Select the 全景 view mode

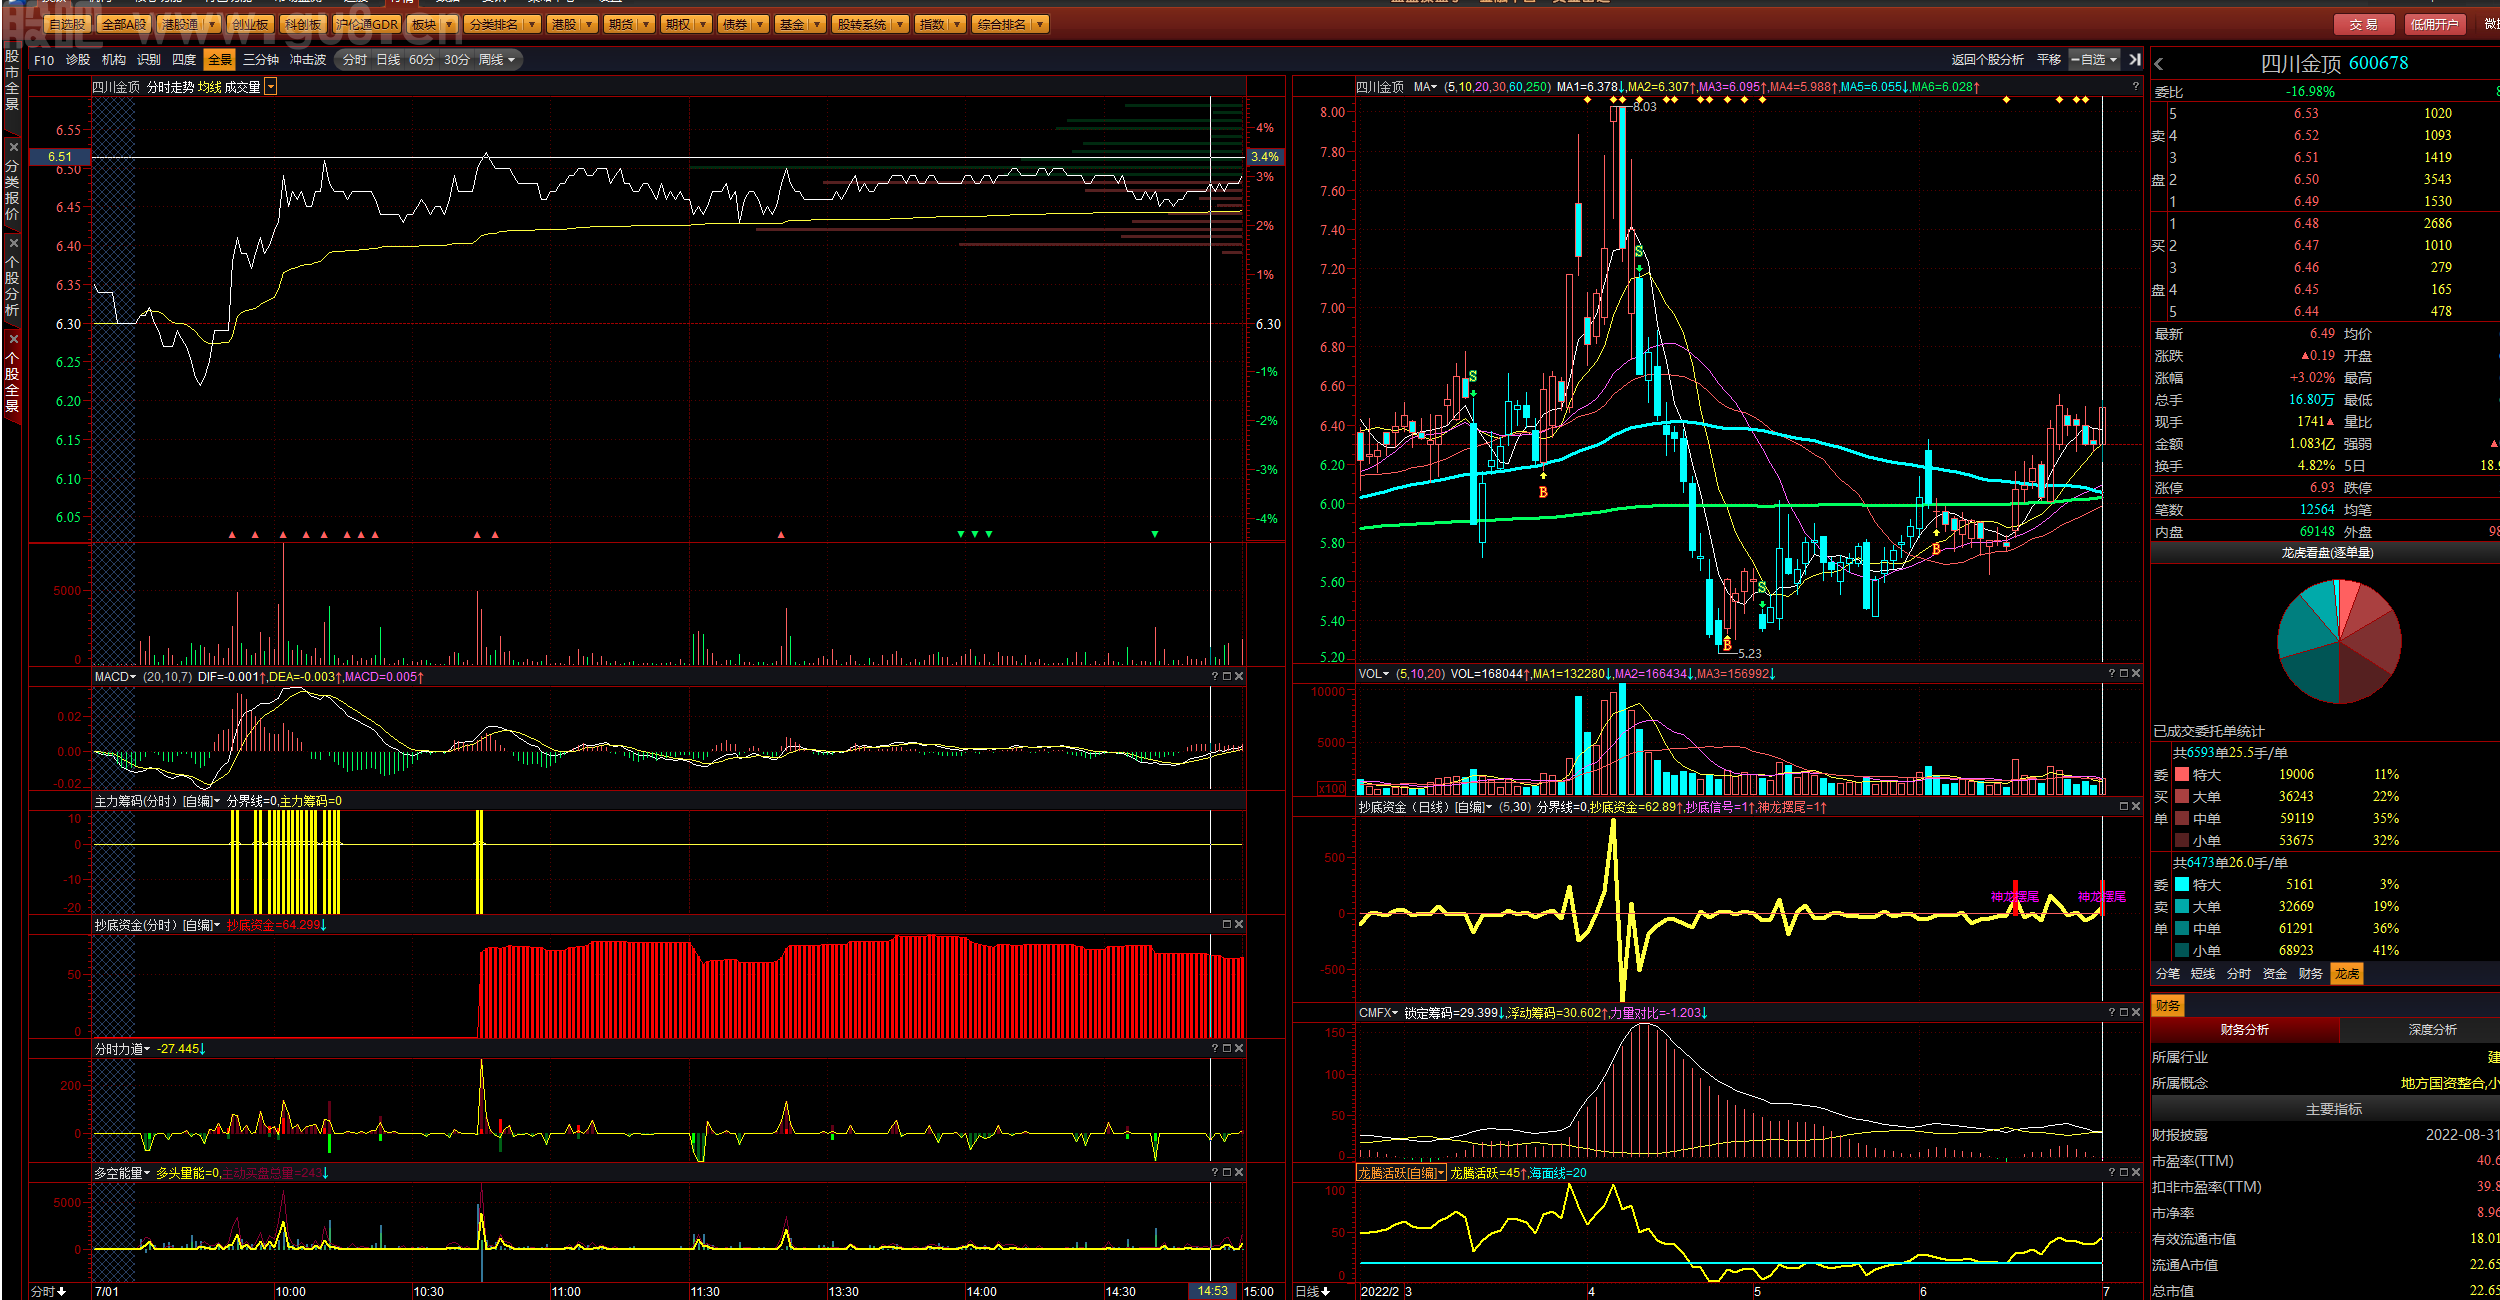[219, 60]
